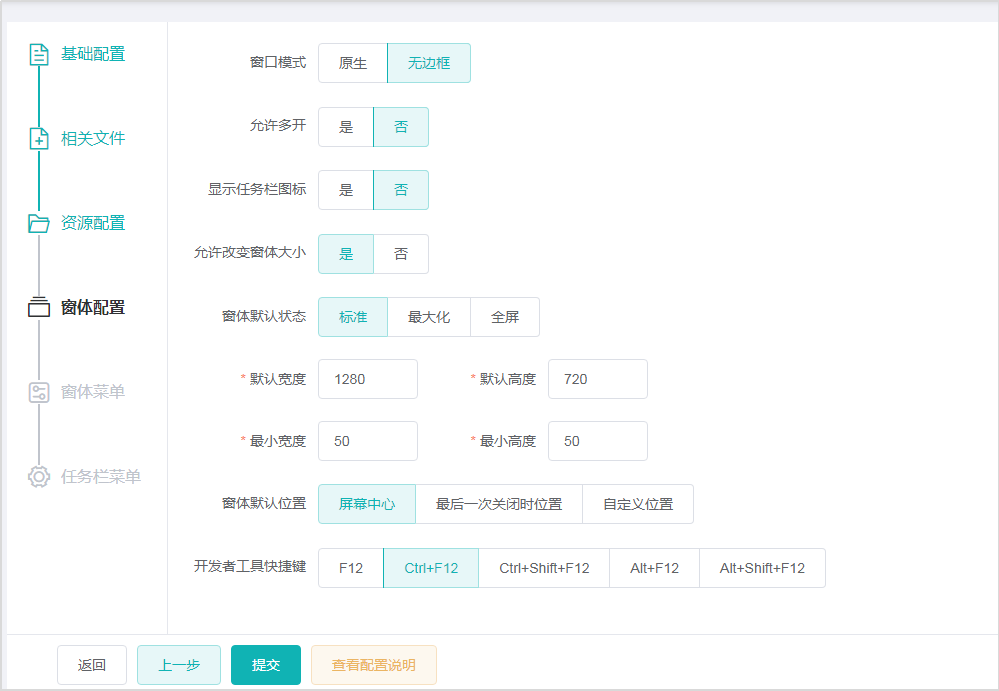The height and width of the screenshot is (691, 999).
Task: Go to 资源配置 step label
Action: click(x=93, y=223)
